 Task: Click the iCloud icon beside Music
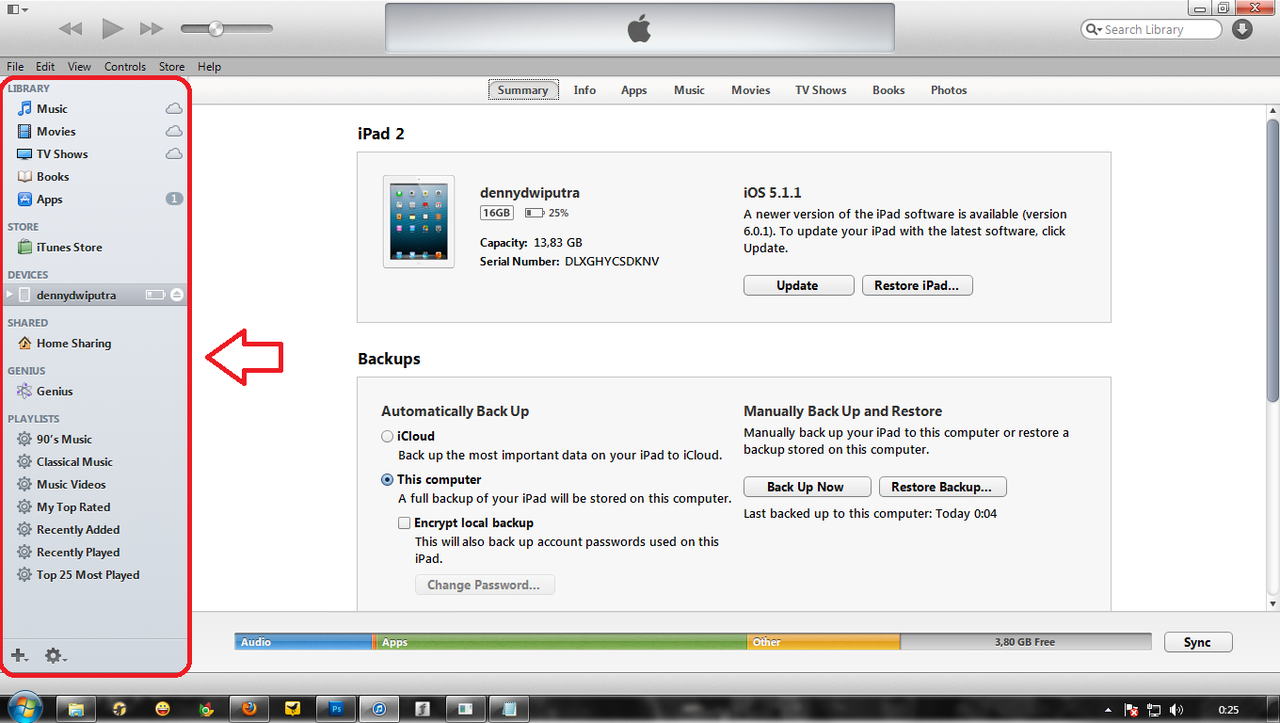pos(174,108)
